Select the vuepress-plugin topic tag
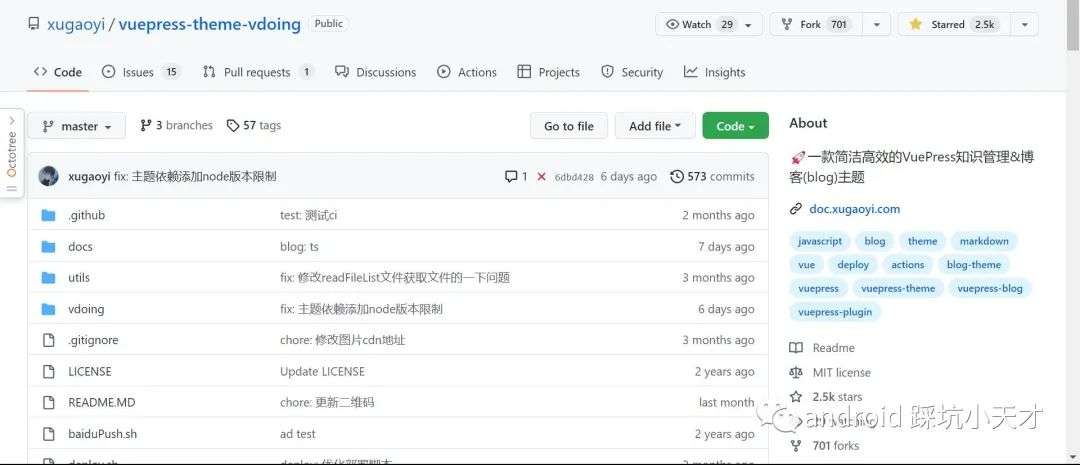 pos(835,312)
